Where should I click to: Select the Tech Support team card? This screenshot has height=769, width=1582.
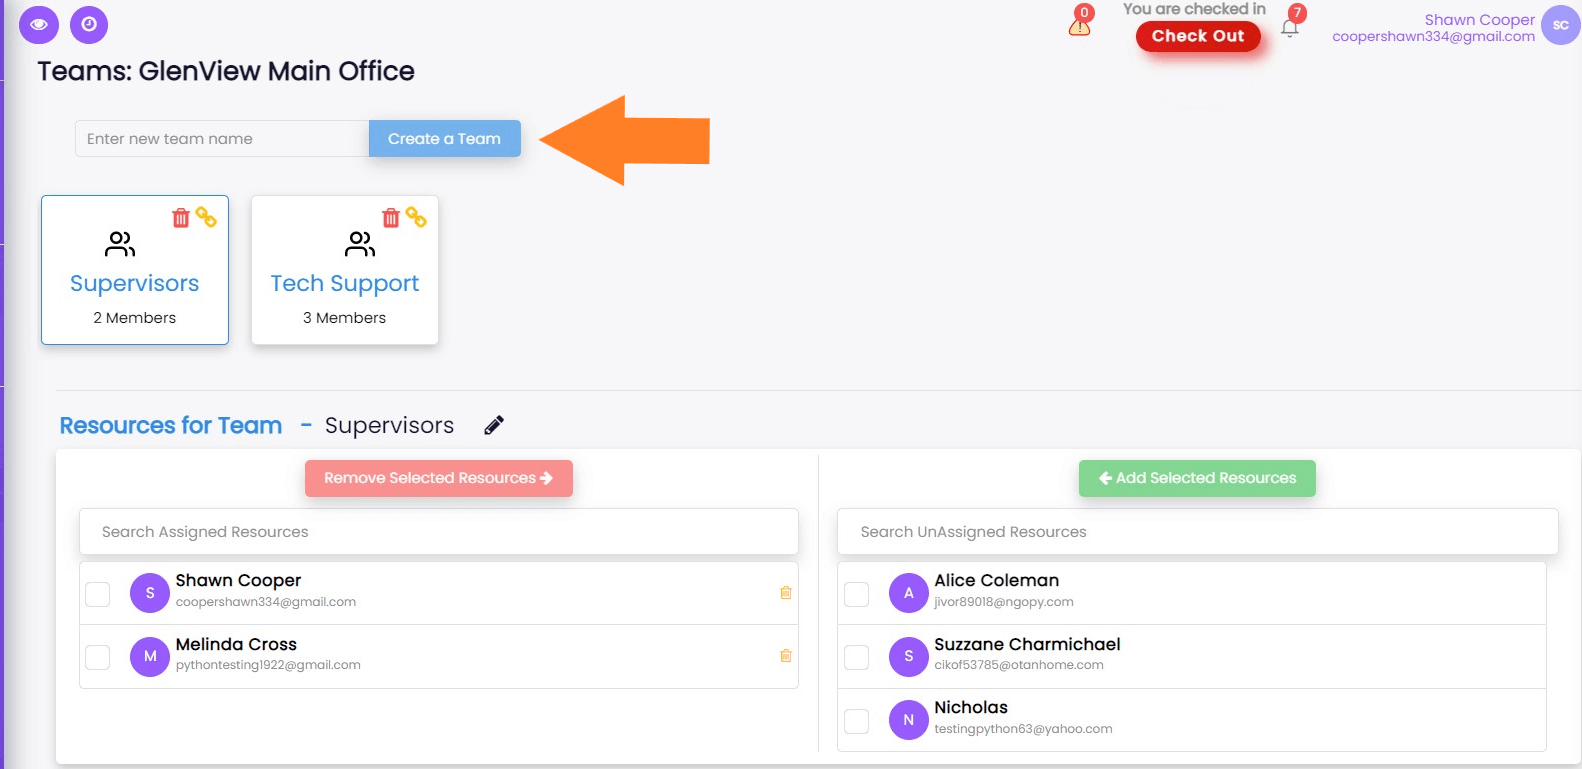click(345, 284)
